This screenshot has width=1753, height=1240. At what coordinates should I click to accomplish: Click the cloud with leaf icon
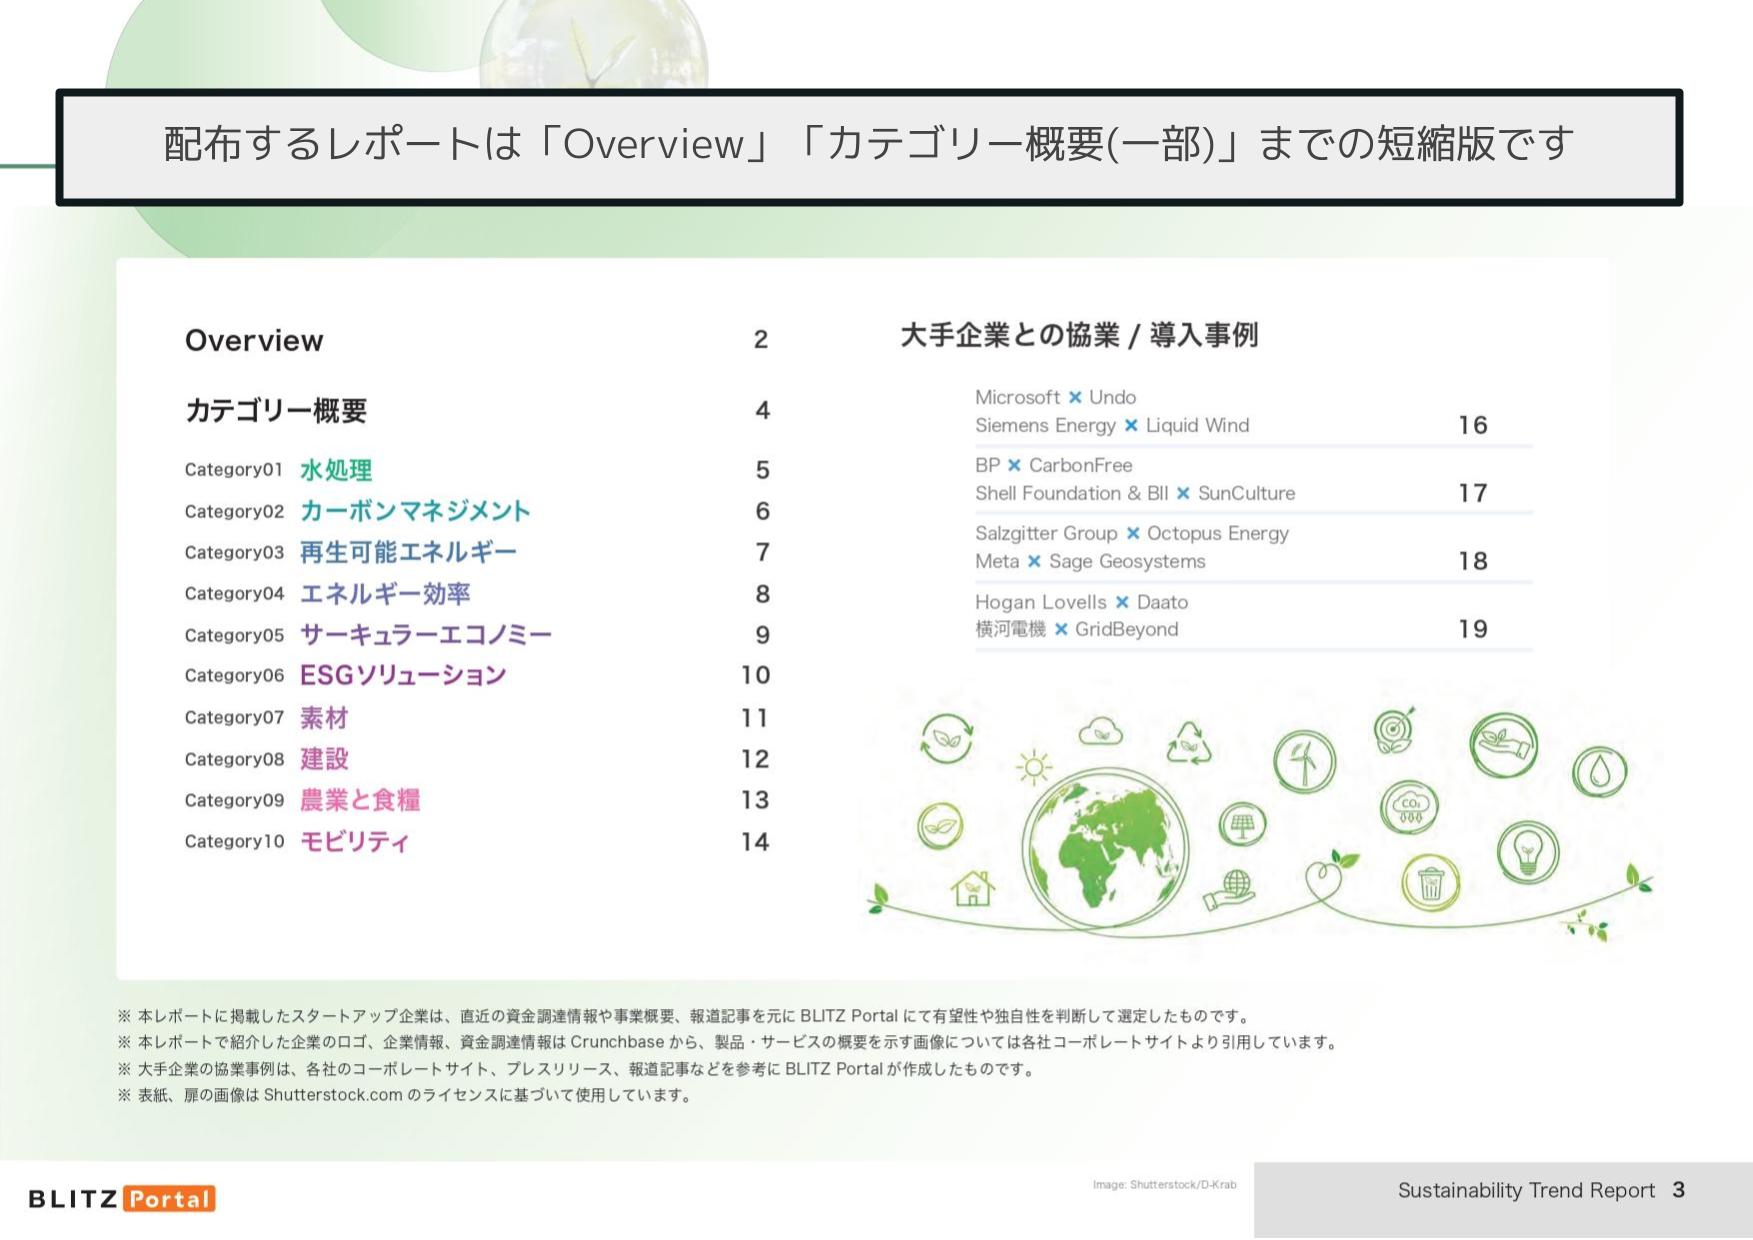pos(1100,732)
